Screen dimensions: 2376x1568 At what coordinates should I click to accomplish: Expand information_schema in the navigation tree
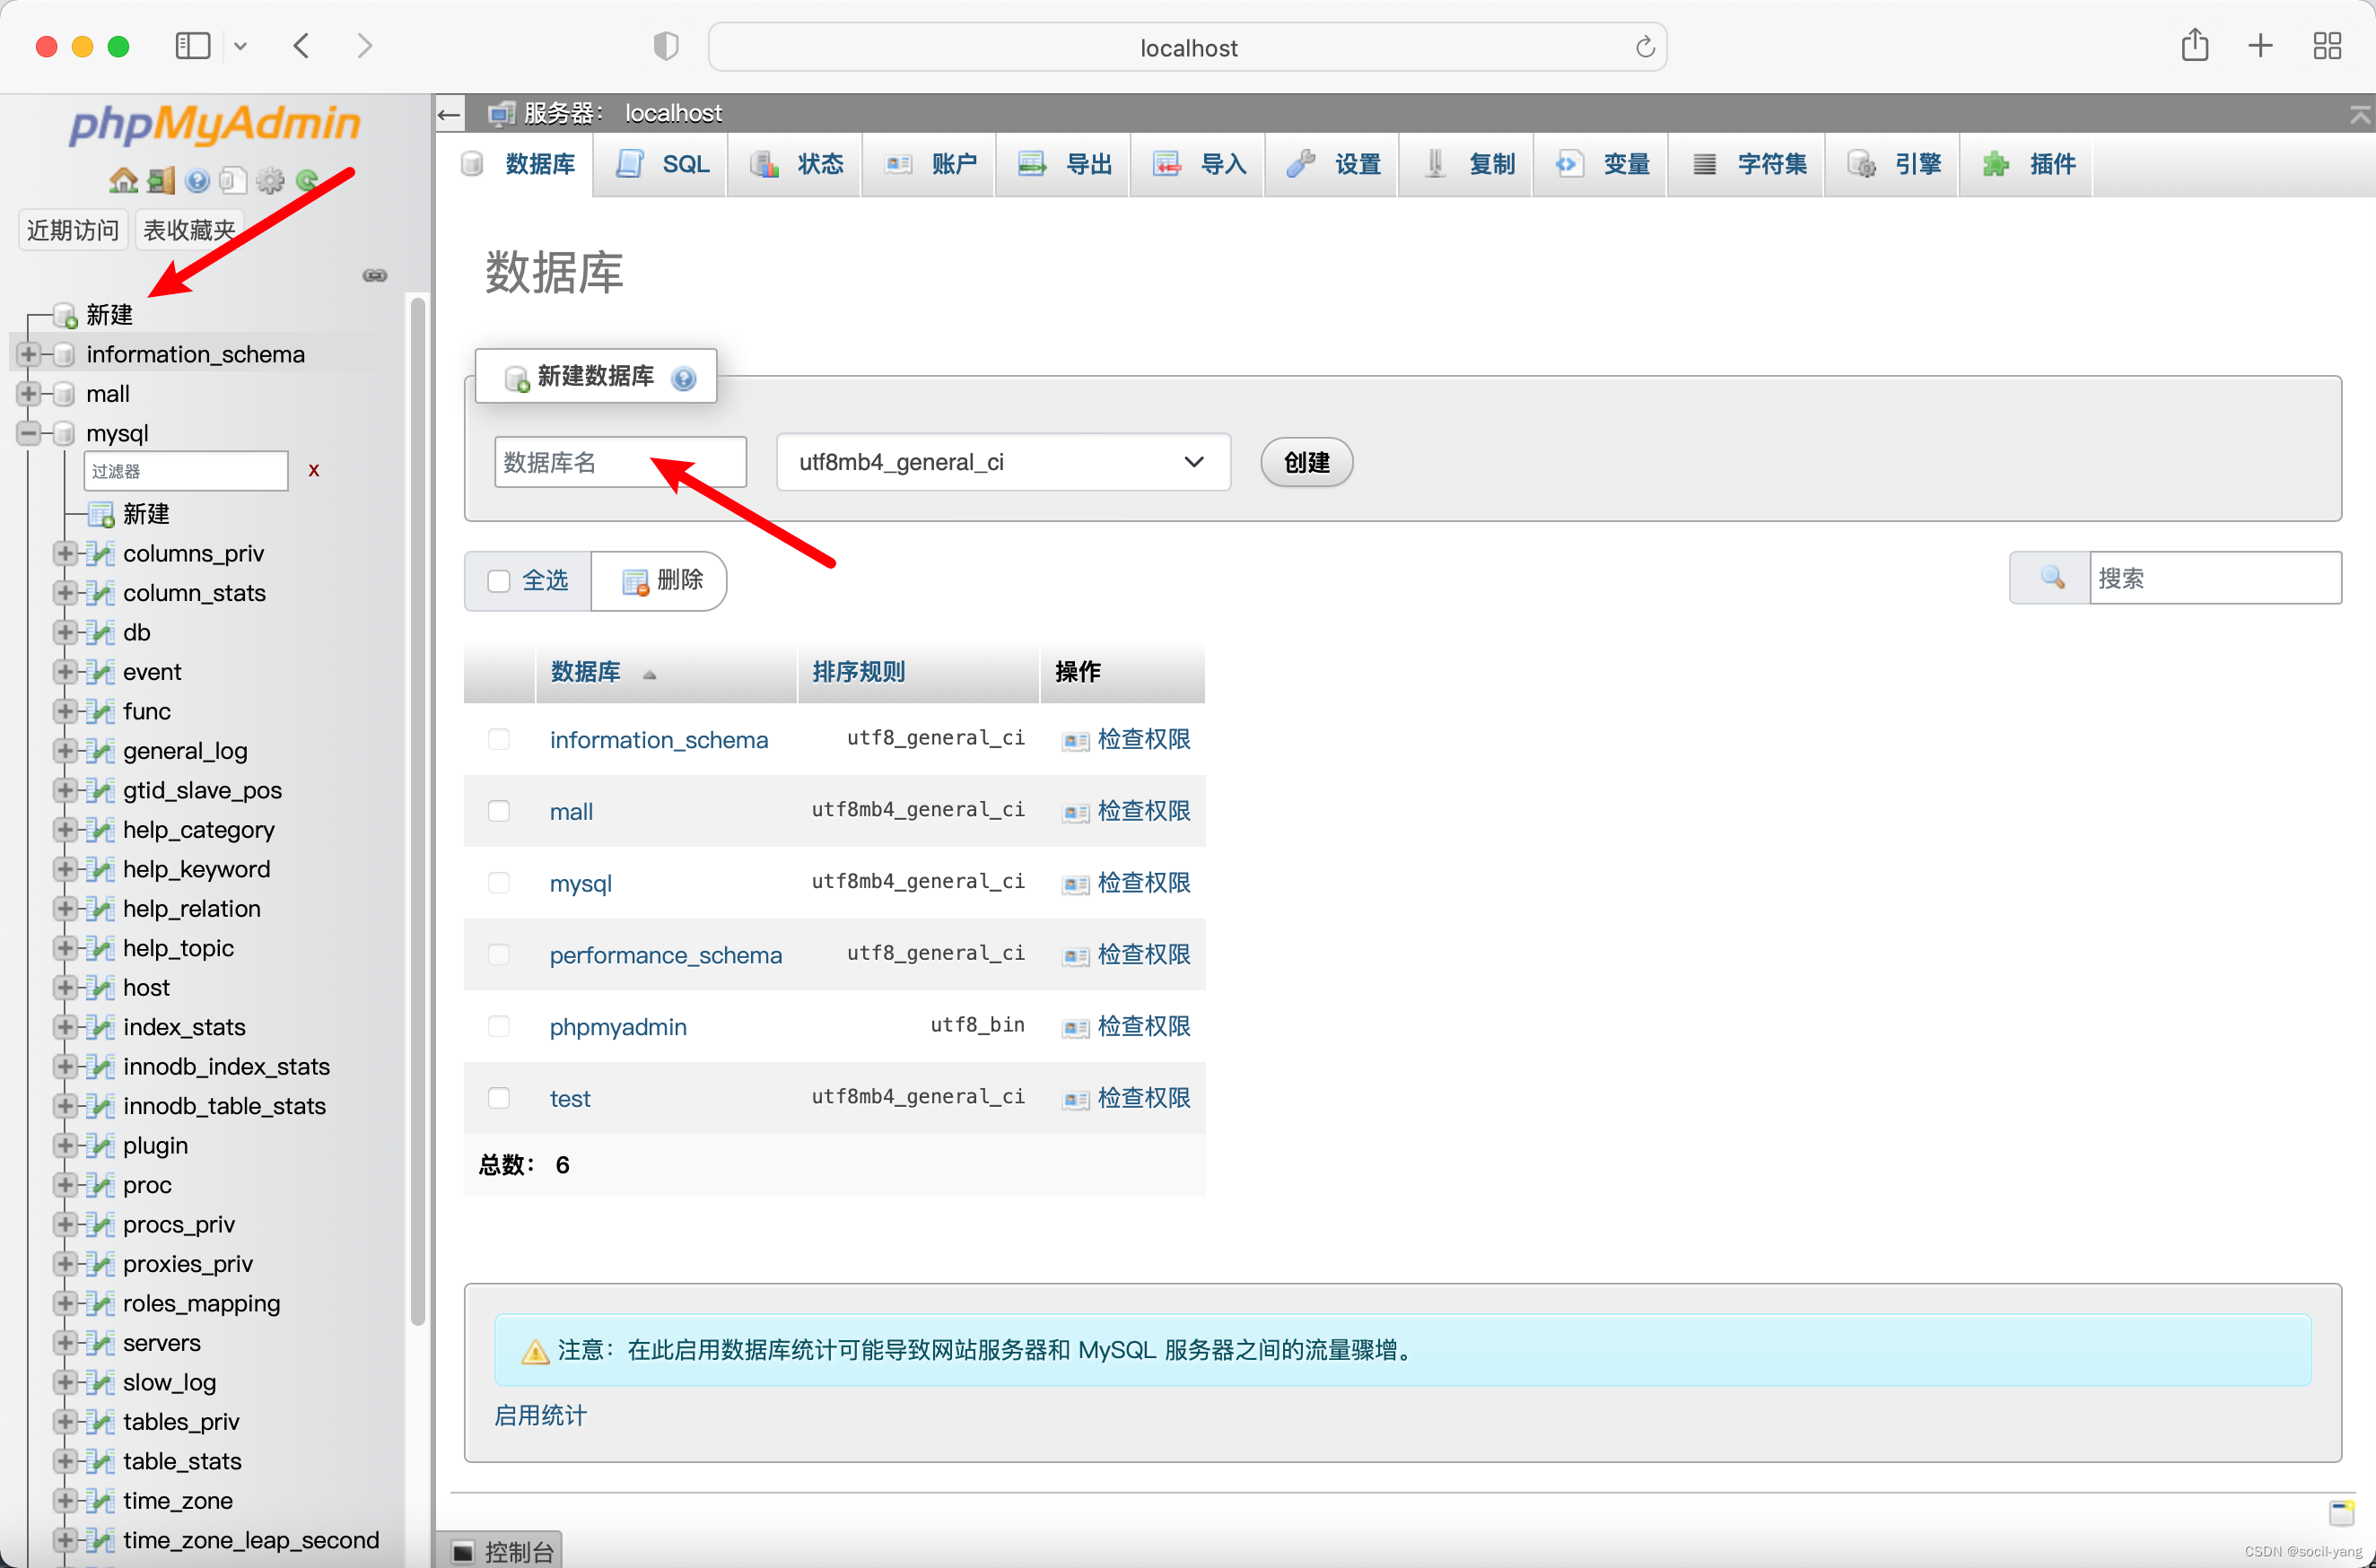tap(29, 354)
